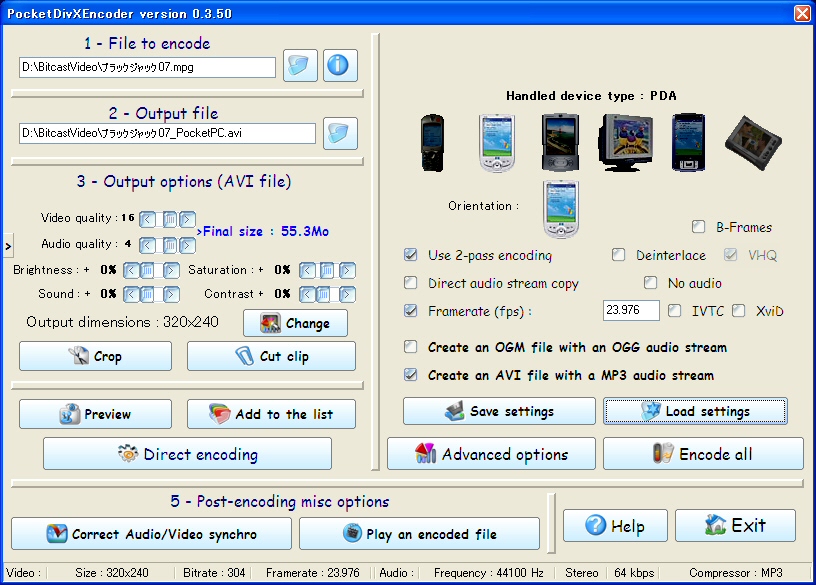Decrease video quality with left arrow
The height and width of the screenshot is (585, 816).
(x=147, y=219)
